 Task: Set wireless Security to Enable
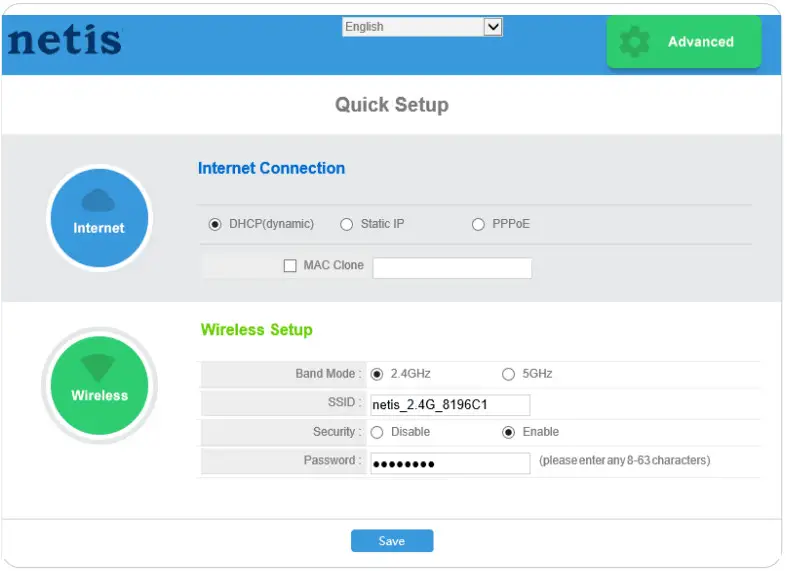[508, 432]
